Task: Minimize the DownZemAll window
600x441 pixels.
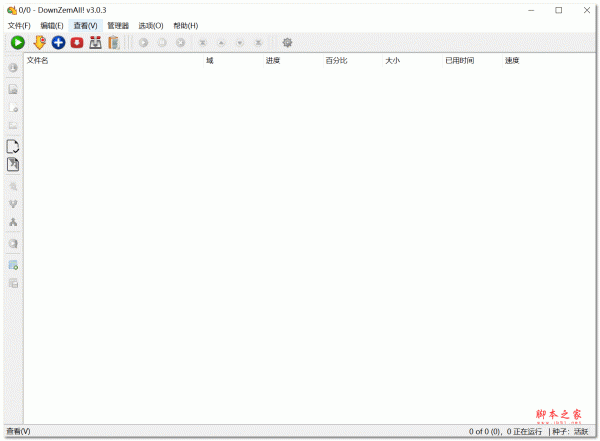Action: (531, 10)
